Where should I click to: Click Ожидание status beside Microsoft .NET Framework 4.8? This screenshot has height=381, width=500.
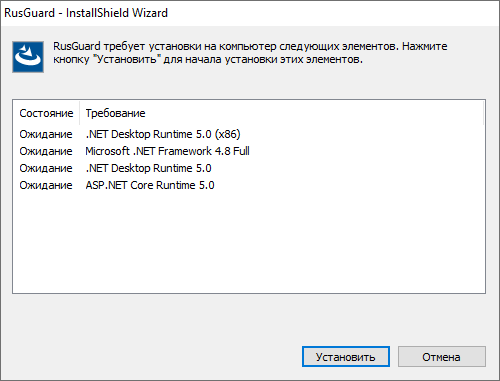pos(46,151)
